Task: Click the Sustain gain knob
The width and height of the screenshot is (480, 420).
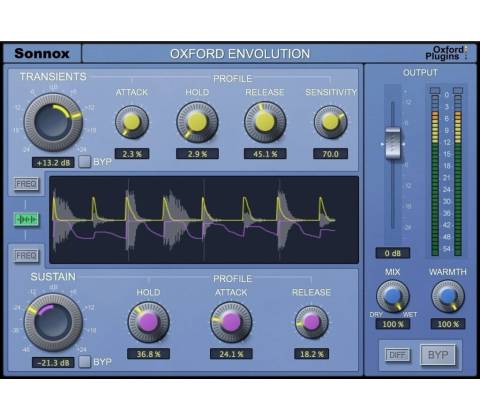Action: click(53, 322)
